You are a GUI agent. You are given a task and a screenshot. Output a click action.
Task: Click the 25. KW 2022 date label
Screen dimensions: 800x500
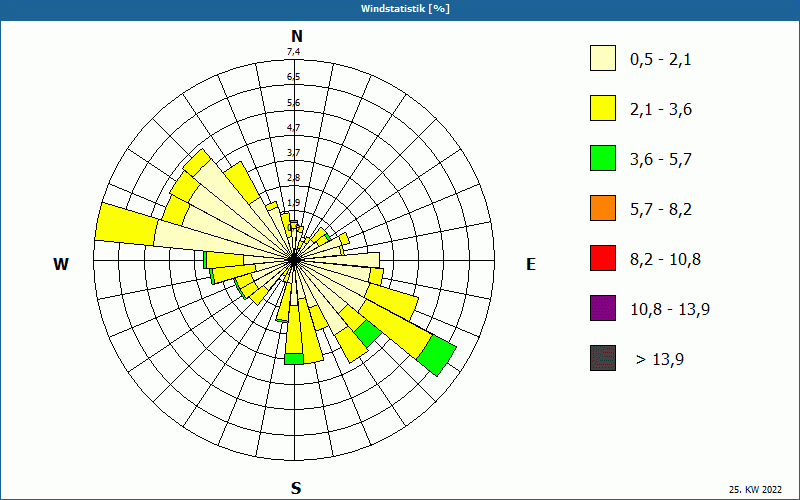tap(756, 489)
